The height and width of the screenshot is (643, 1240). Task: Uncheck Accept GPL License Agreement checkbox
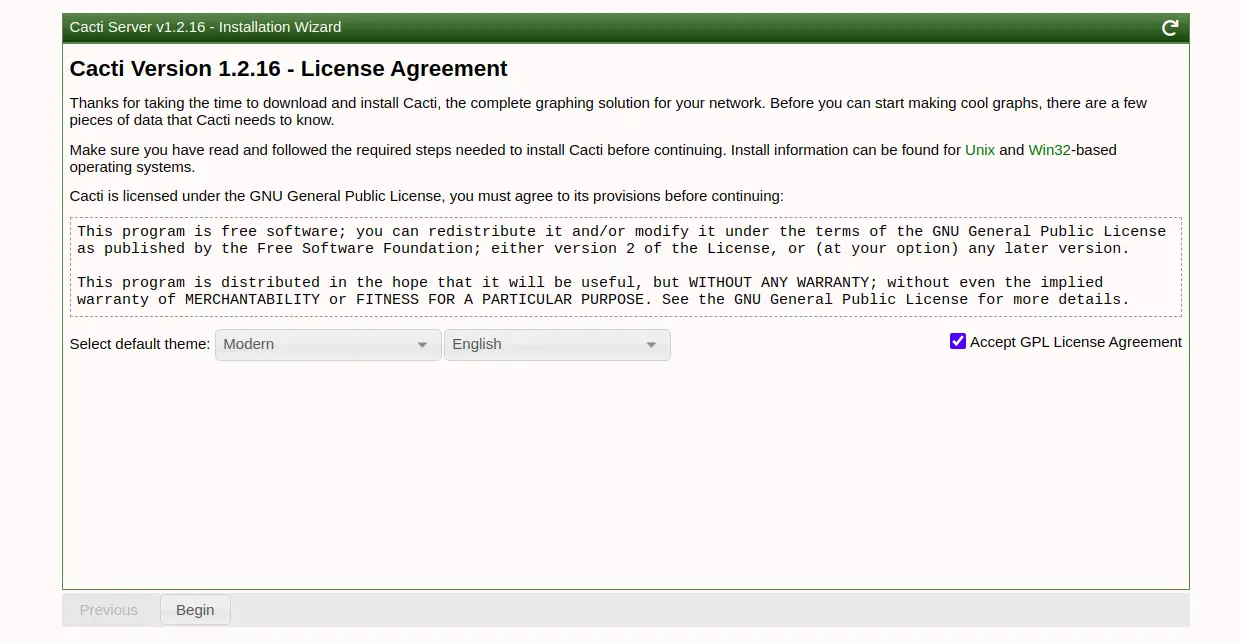(958, 341)
